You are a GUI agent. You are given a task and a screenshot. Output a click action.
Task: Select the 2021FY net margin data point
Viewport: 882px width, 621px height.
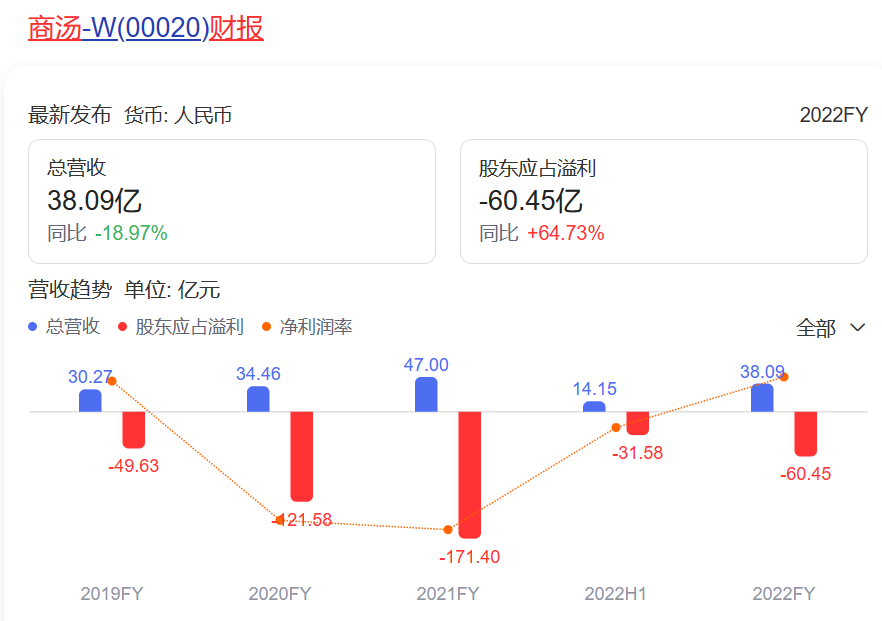pyautogui.click(x=448, y=529)
